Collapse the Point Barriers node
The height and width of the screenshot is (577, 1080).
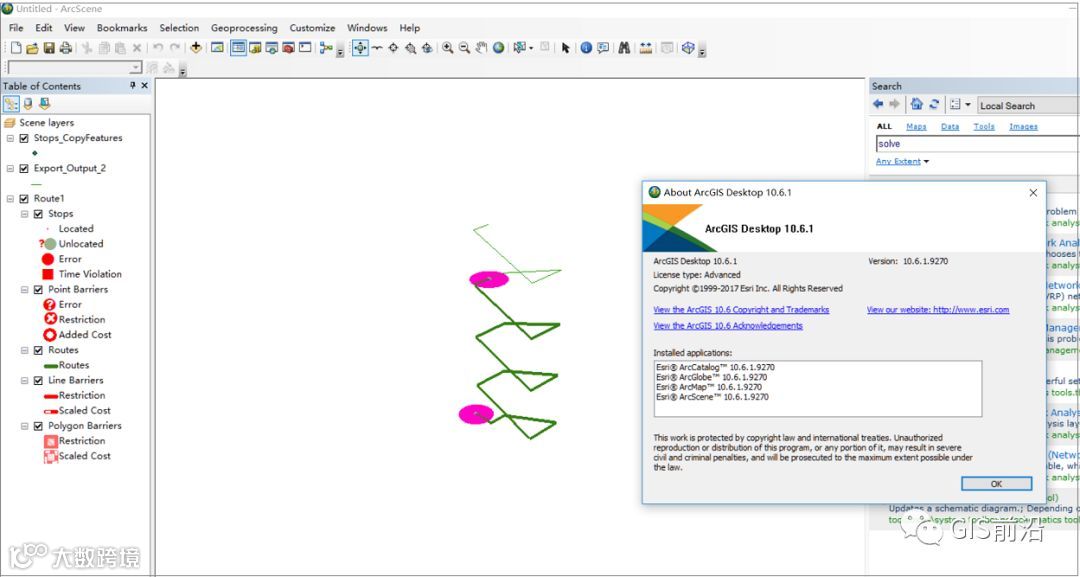coord(25,289)
